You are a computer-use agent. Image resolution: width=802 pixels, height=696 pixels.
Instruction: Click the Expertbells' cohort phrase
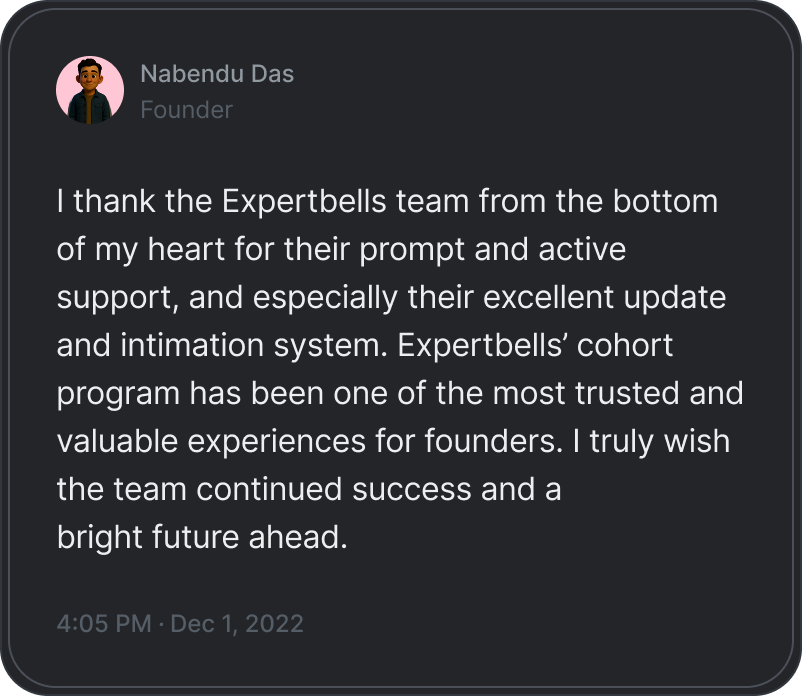click(x=535, y=345)
